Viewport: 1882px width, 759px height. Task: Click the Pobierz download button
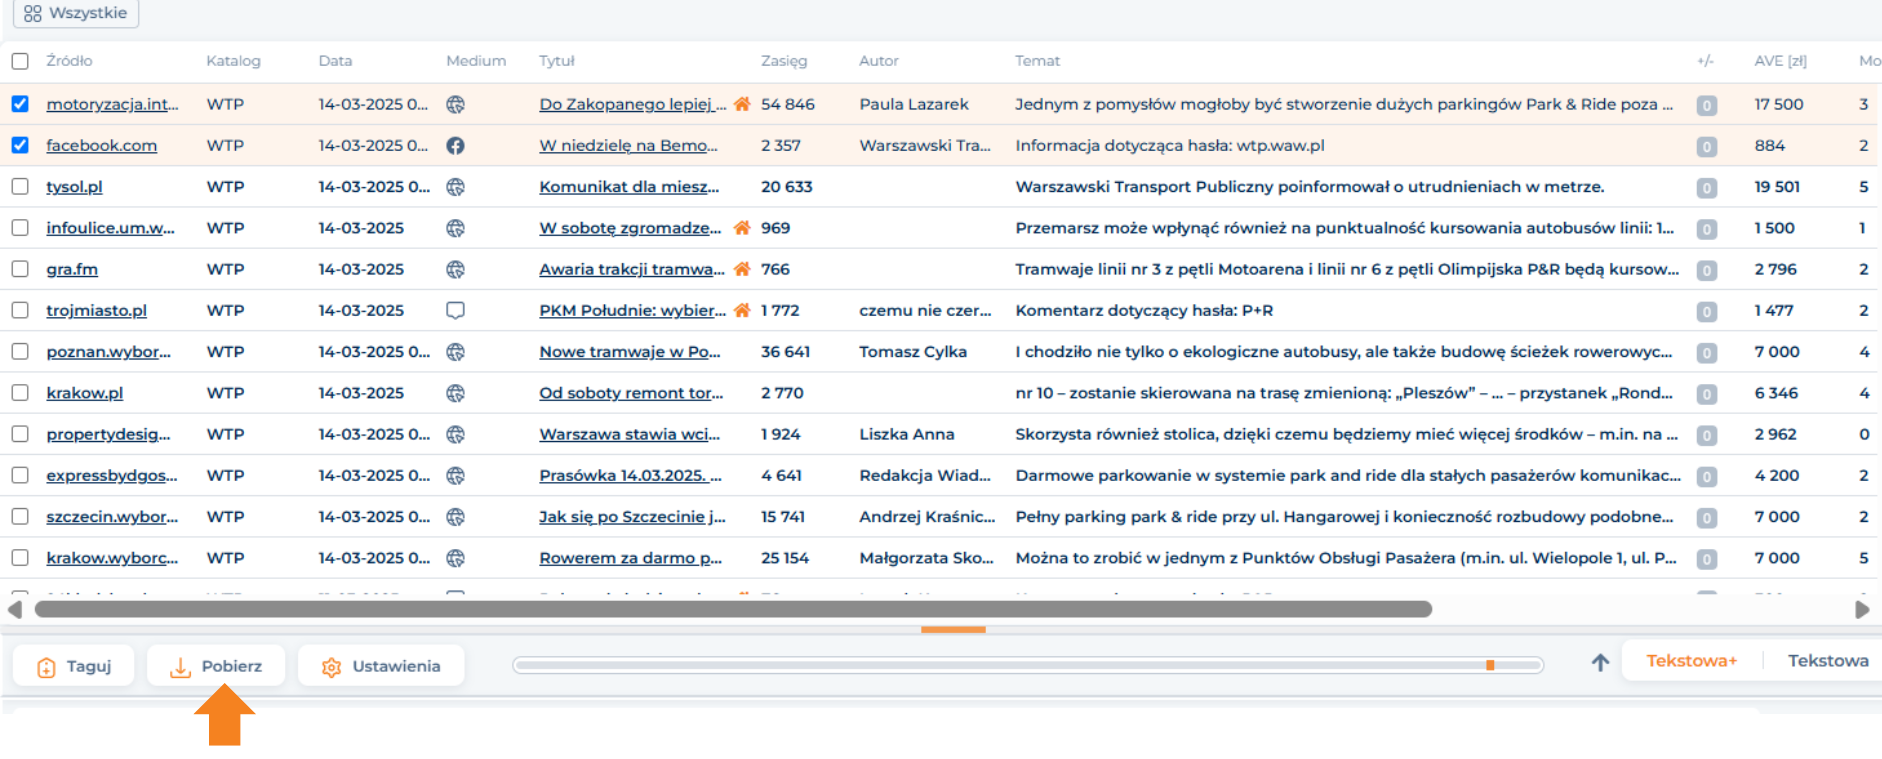216,666
